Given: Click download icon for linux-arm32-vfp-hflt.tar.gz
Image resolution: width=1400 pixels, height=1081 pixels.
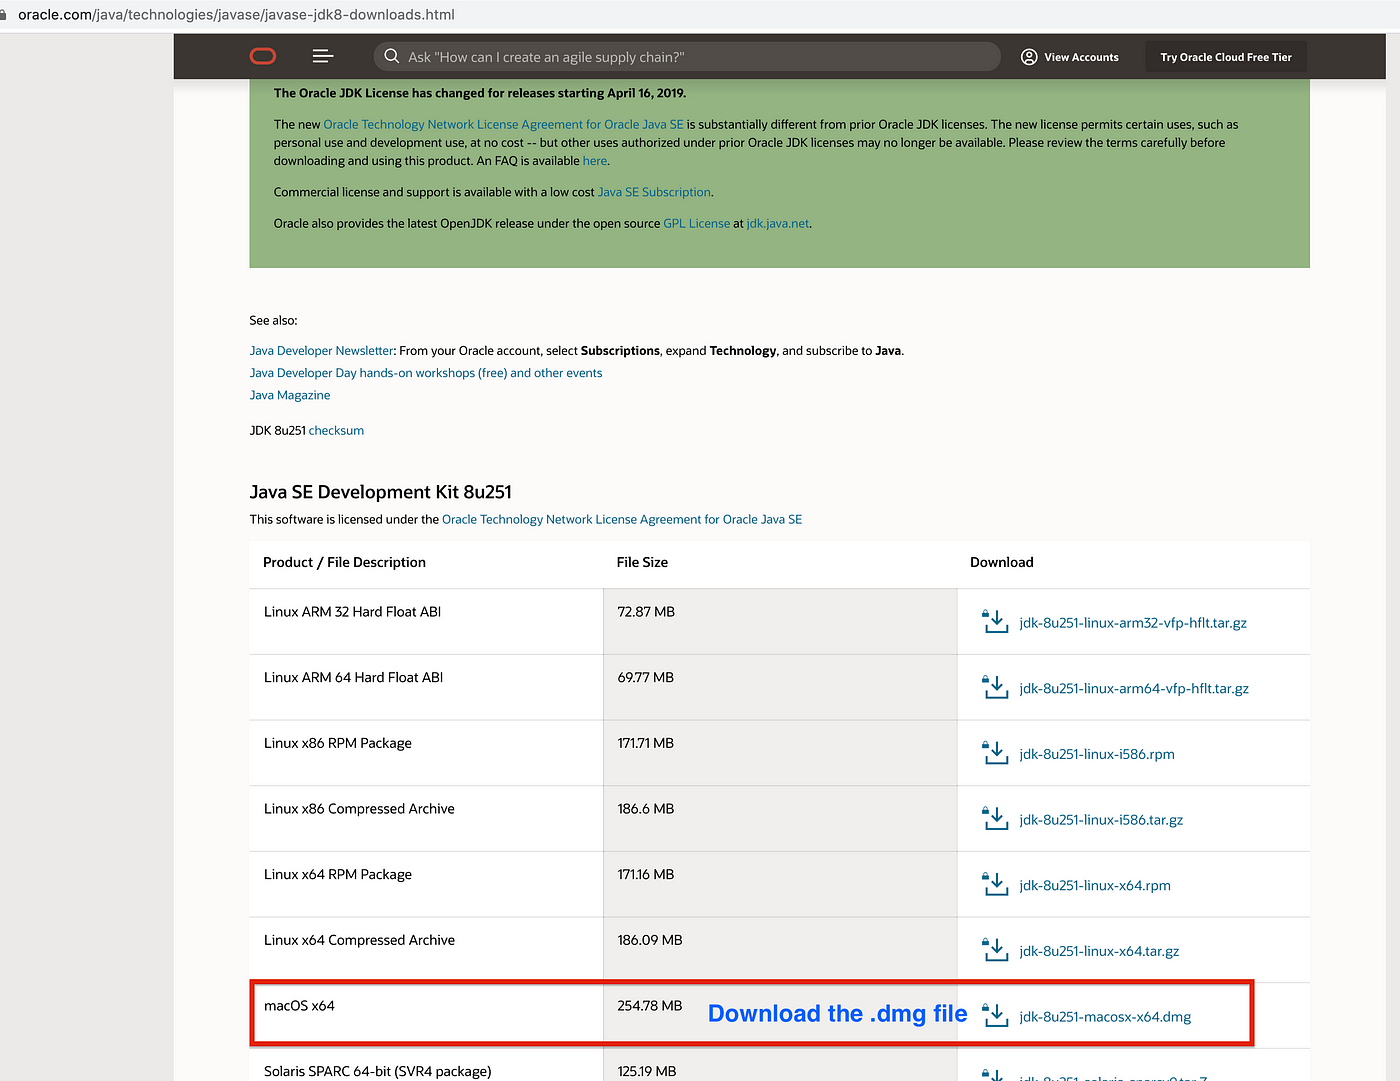Looking at the screenshot, I should [x=995, y=622].
